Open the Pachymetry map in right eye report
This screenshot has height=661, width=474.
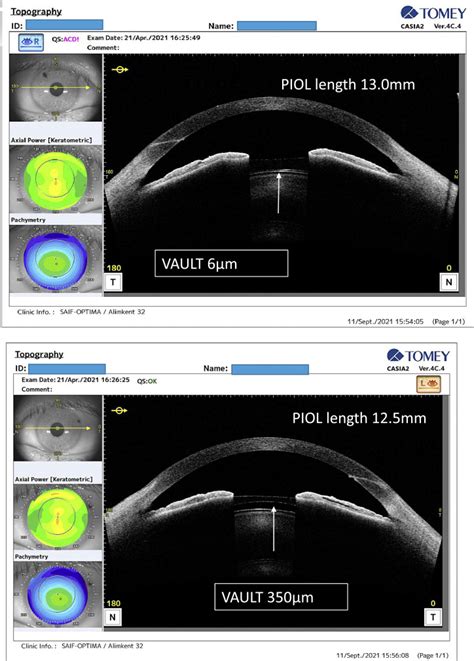pyautogui.click(x=56, y=258)
